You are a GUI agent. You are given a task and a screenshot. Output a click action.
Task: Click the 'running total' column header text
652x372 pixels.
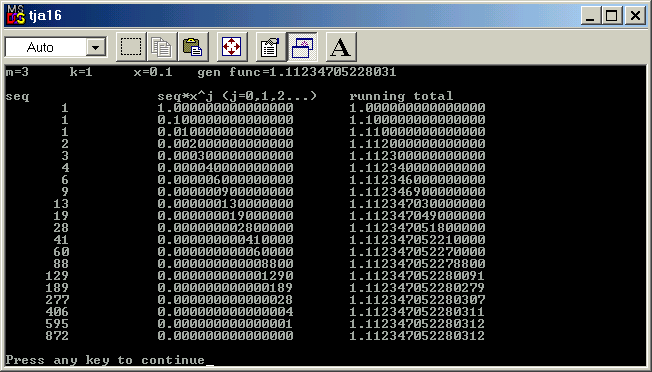[x=401, y=96]
